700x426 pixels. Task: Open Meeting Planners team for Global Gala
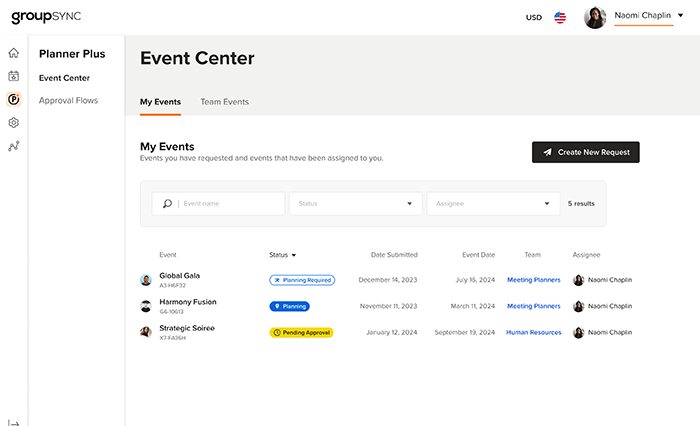coord(533,280)
